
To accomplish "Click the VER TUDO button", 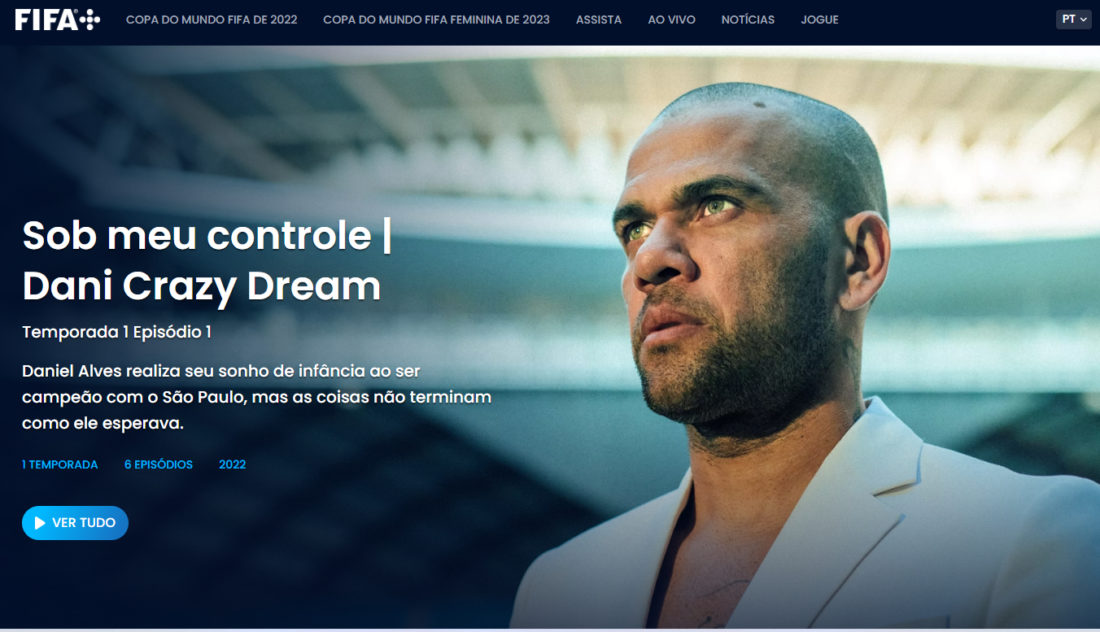I will [75, 523].
